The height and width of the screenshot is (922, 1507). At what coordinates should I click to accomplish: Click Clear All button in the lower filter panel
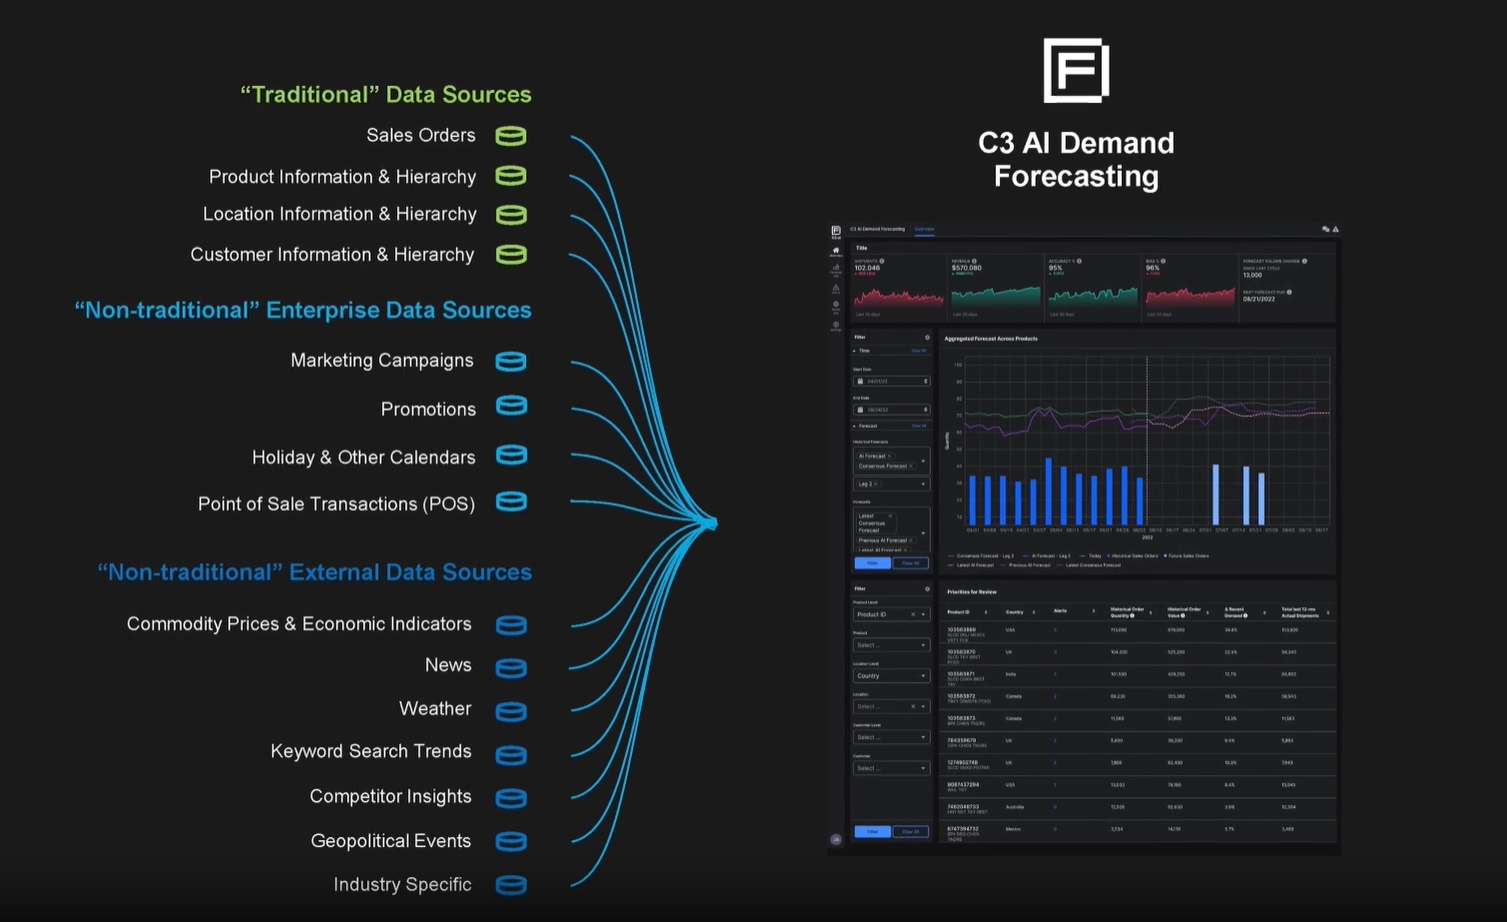tap(910, 832)
